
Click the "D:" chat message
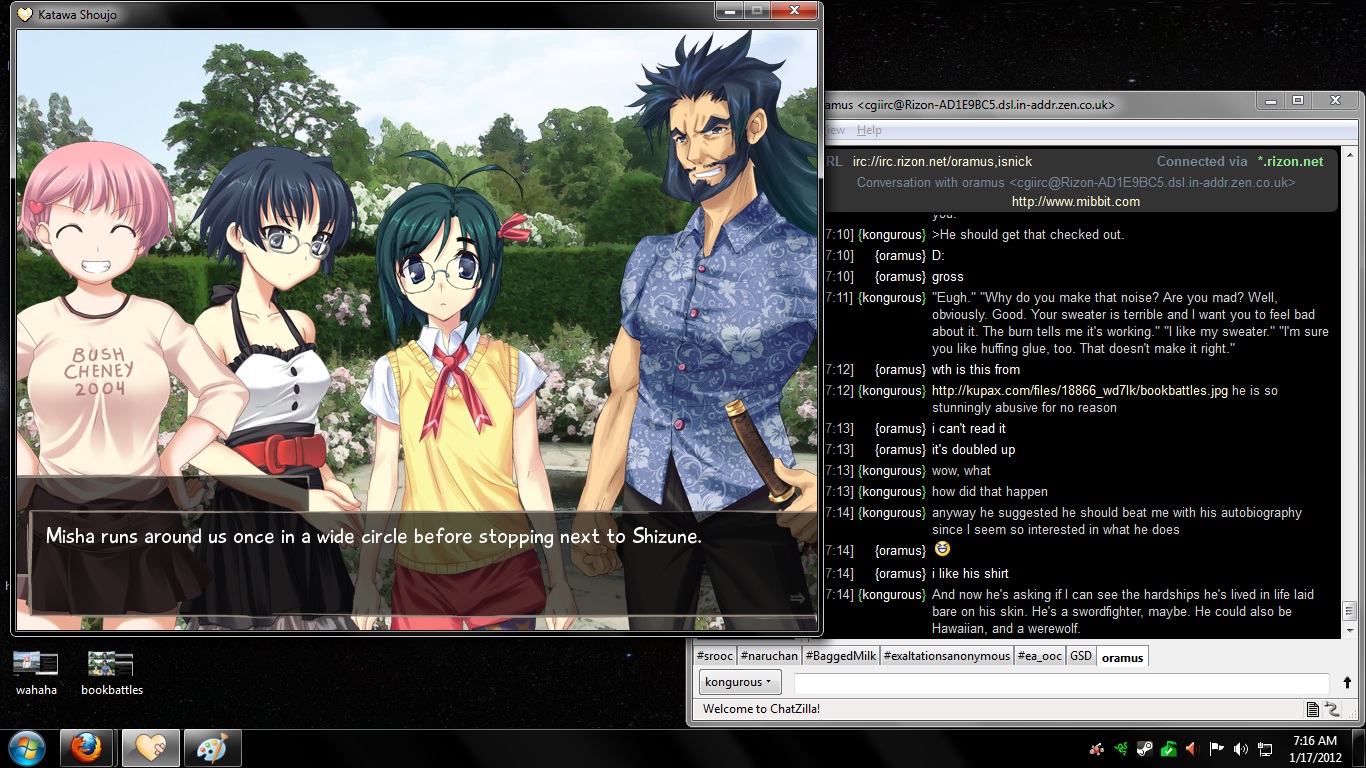click(938, 256)
